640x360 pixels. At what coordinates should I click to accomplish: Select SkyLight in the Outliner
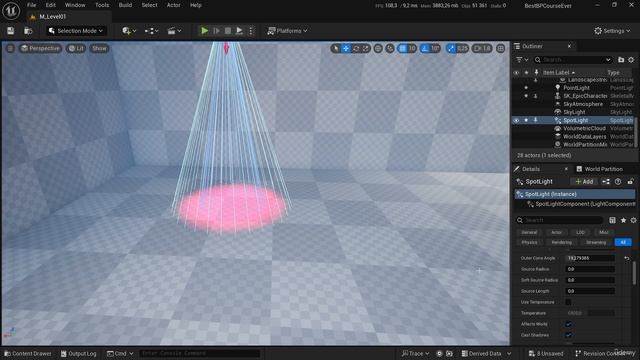click(574, 112)
